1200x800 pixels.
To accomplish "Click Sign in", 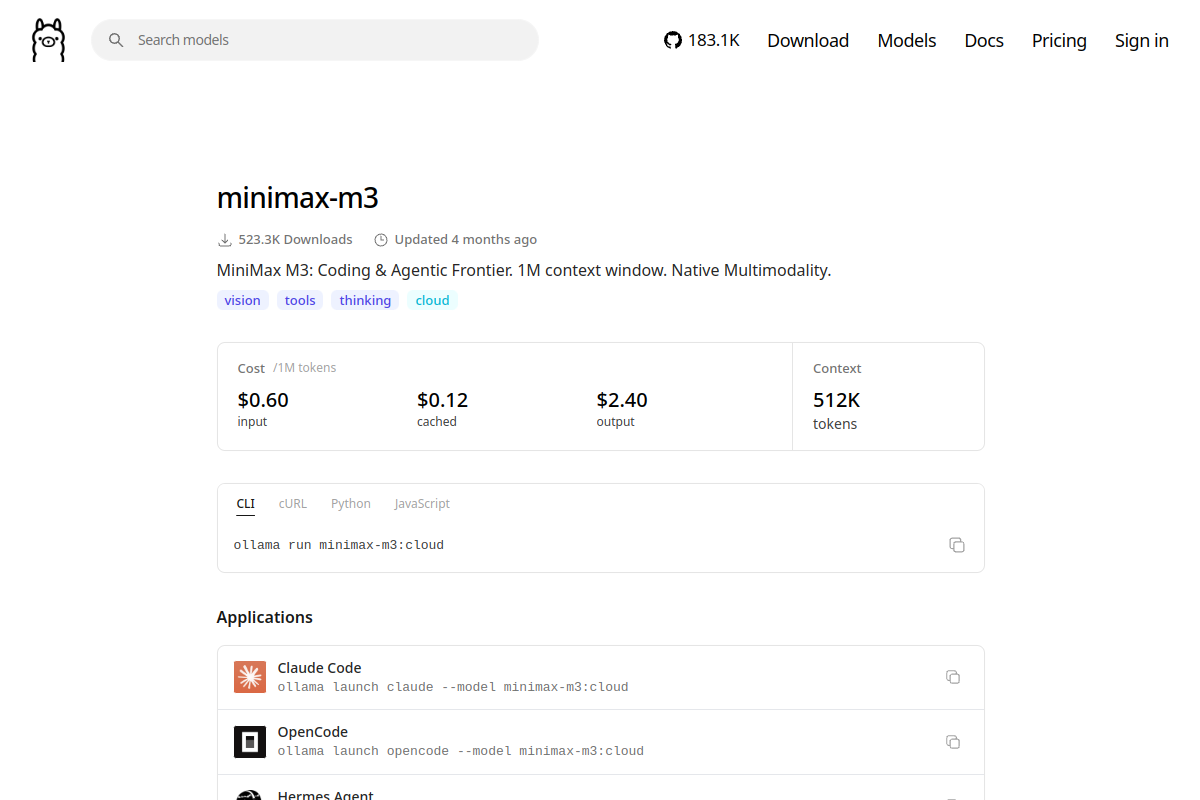I will [1142, 40].
